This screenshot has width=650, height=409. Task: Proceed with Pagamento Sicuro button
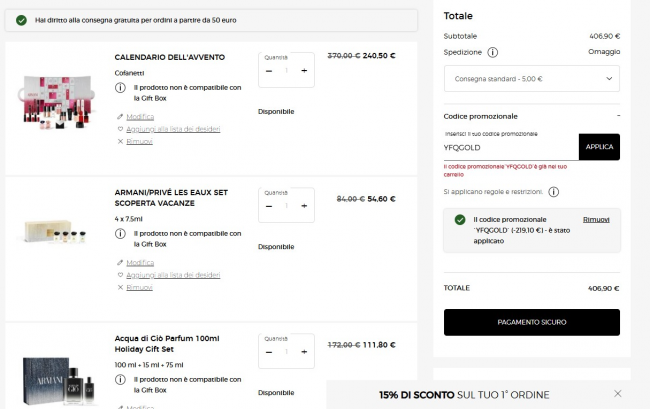[x=531, y=322]
